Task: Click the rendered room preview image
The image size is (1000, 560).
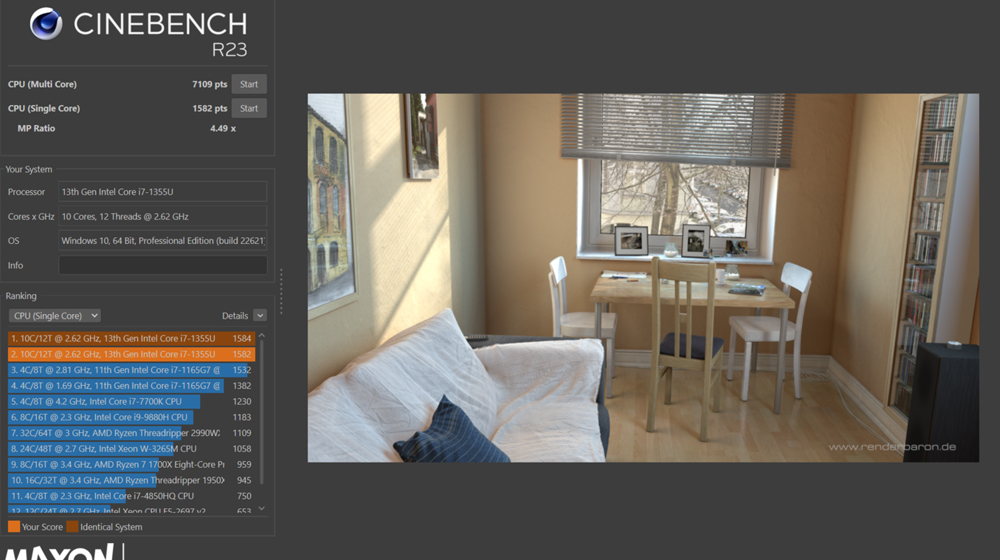Action: coord(643,278)
